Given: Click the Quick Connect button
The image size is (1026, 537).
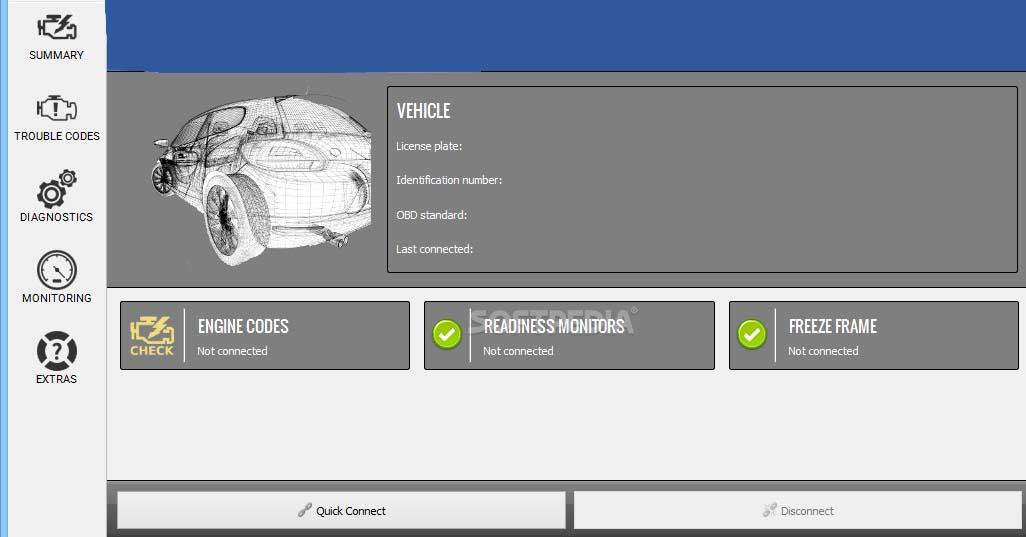Looking at the screenshot, I should tap(341, 510).
